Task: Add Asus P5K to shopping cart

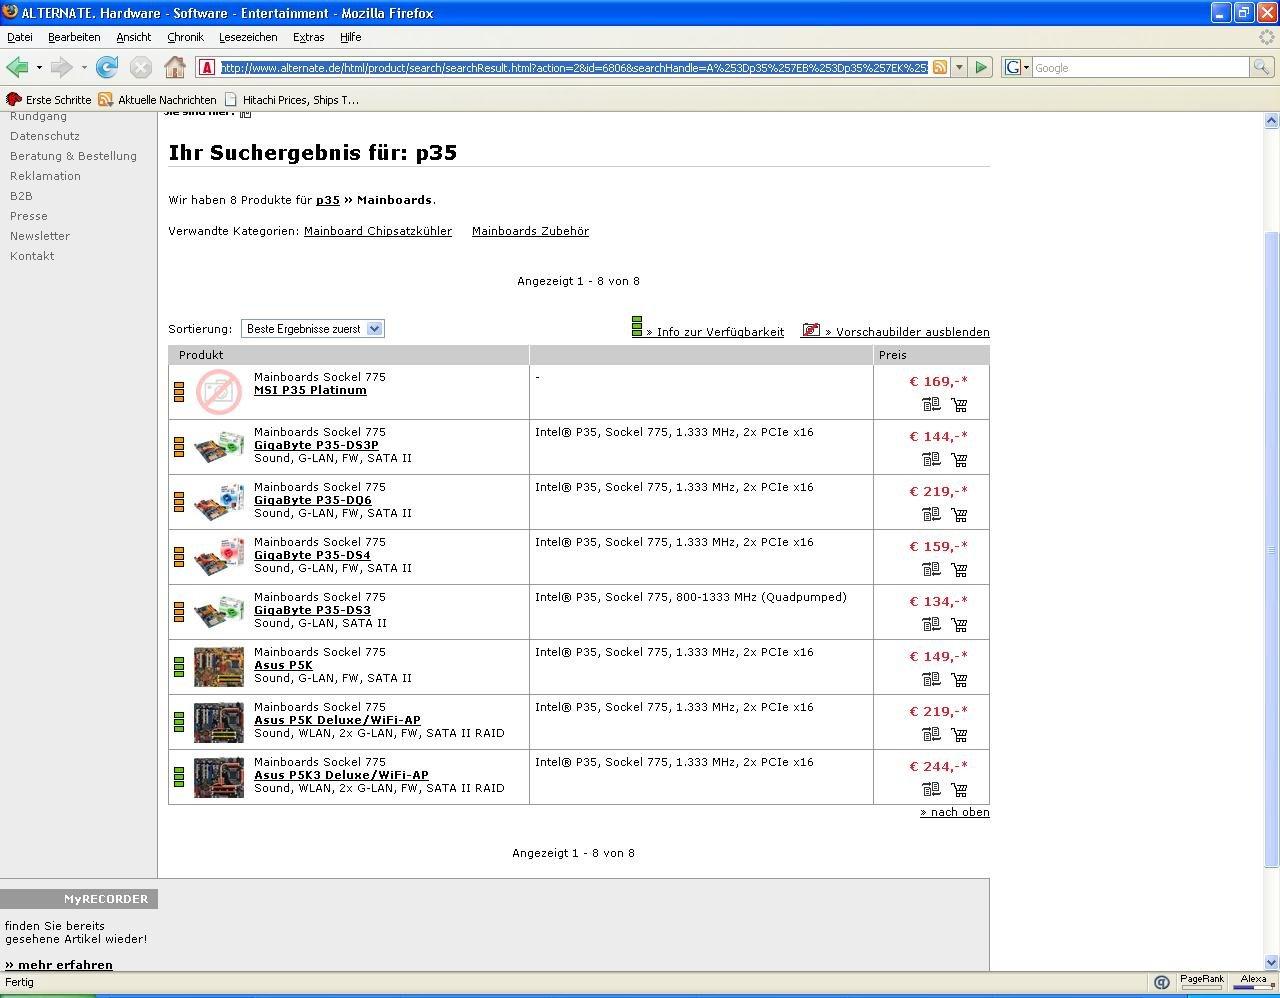Action: pos(959,680)
